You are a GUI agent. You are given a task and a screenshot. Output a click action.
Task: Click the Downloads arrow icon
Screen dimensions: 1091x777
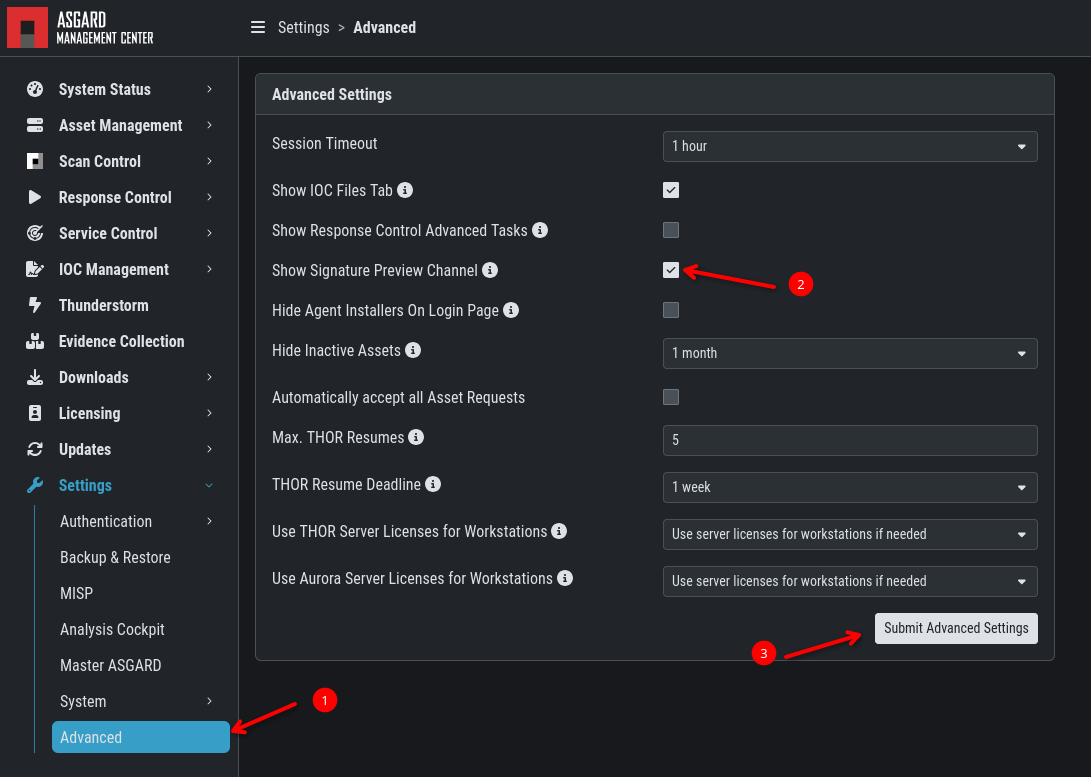click(x=35, y=377)
